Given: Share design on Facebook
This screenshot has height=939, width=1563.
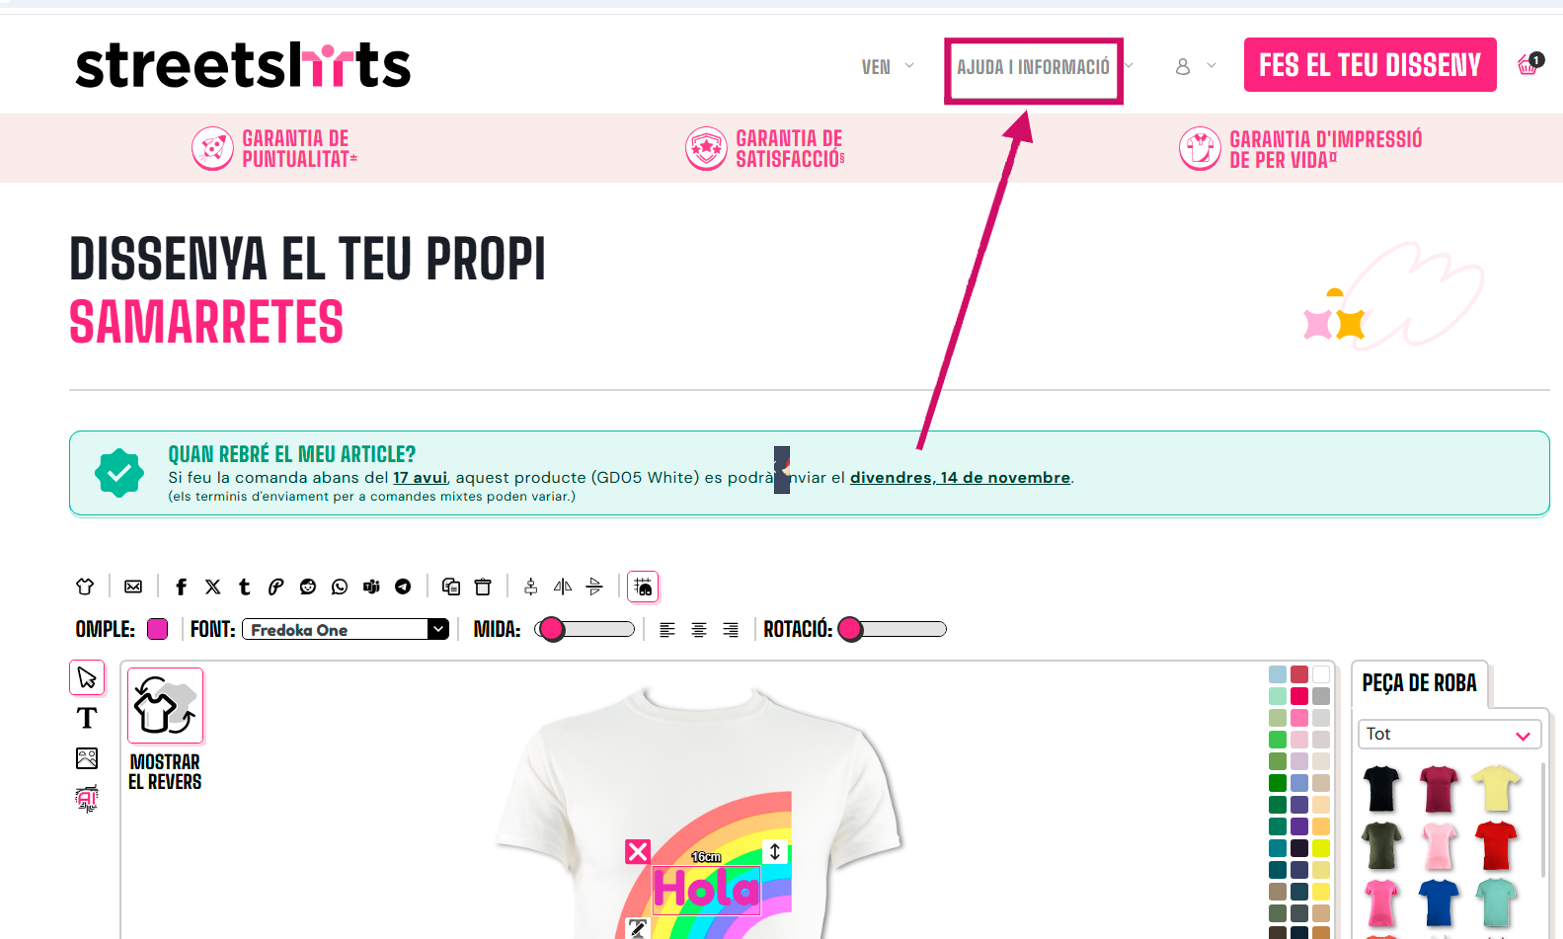Looking at the screenshot, I should coord(181,587).
